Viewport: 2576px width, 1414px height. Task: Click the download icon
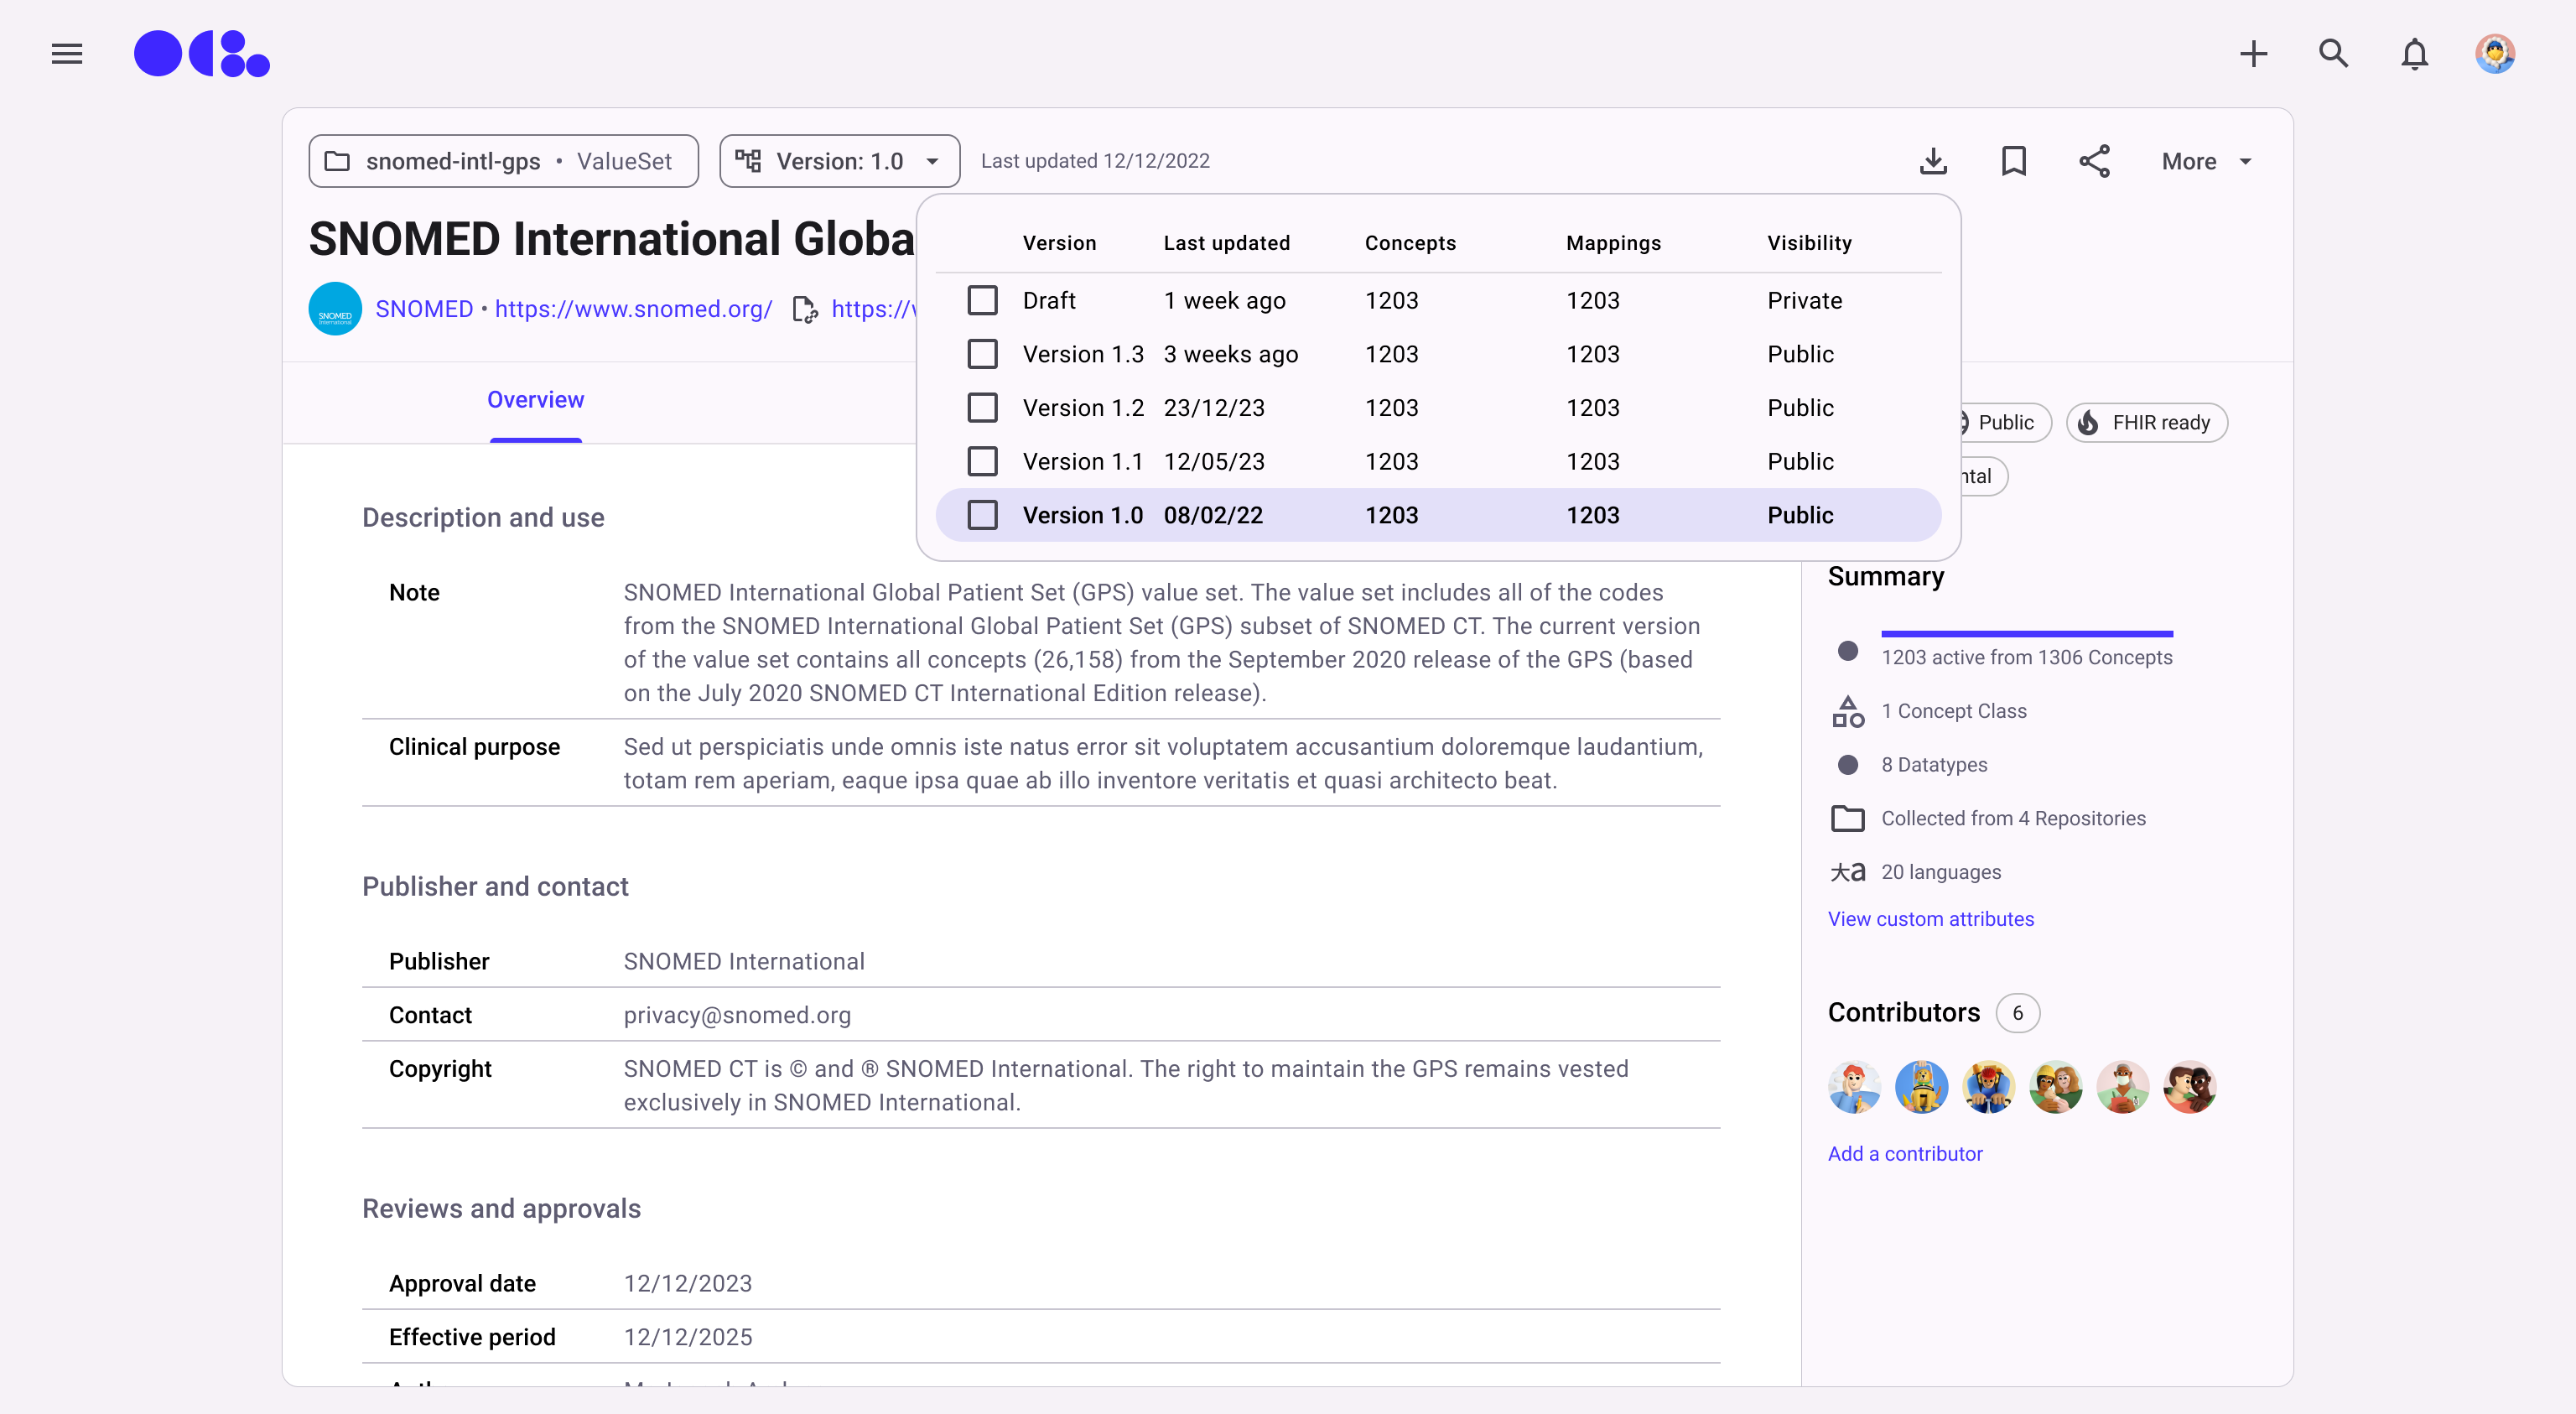(1933, 161)
